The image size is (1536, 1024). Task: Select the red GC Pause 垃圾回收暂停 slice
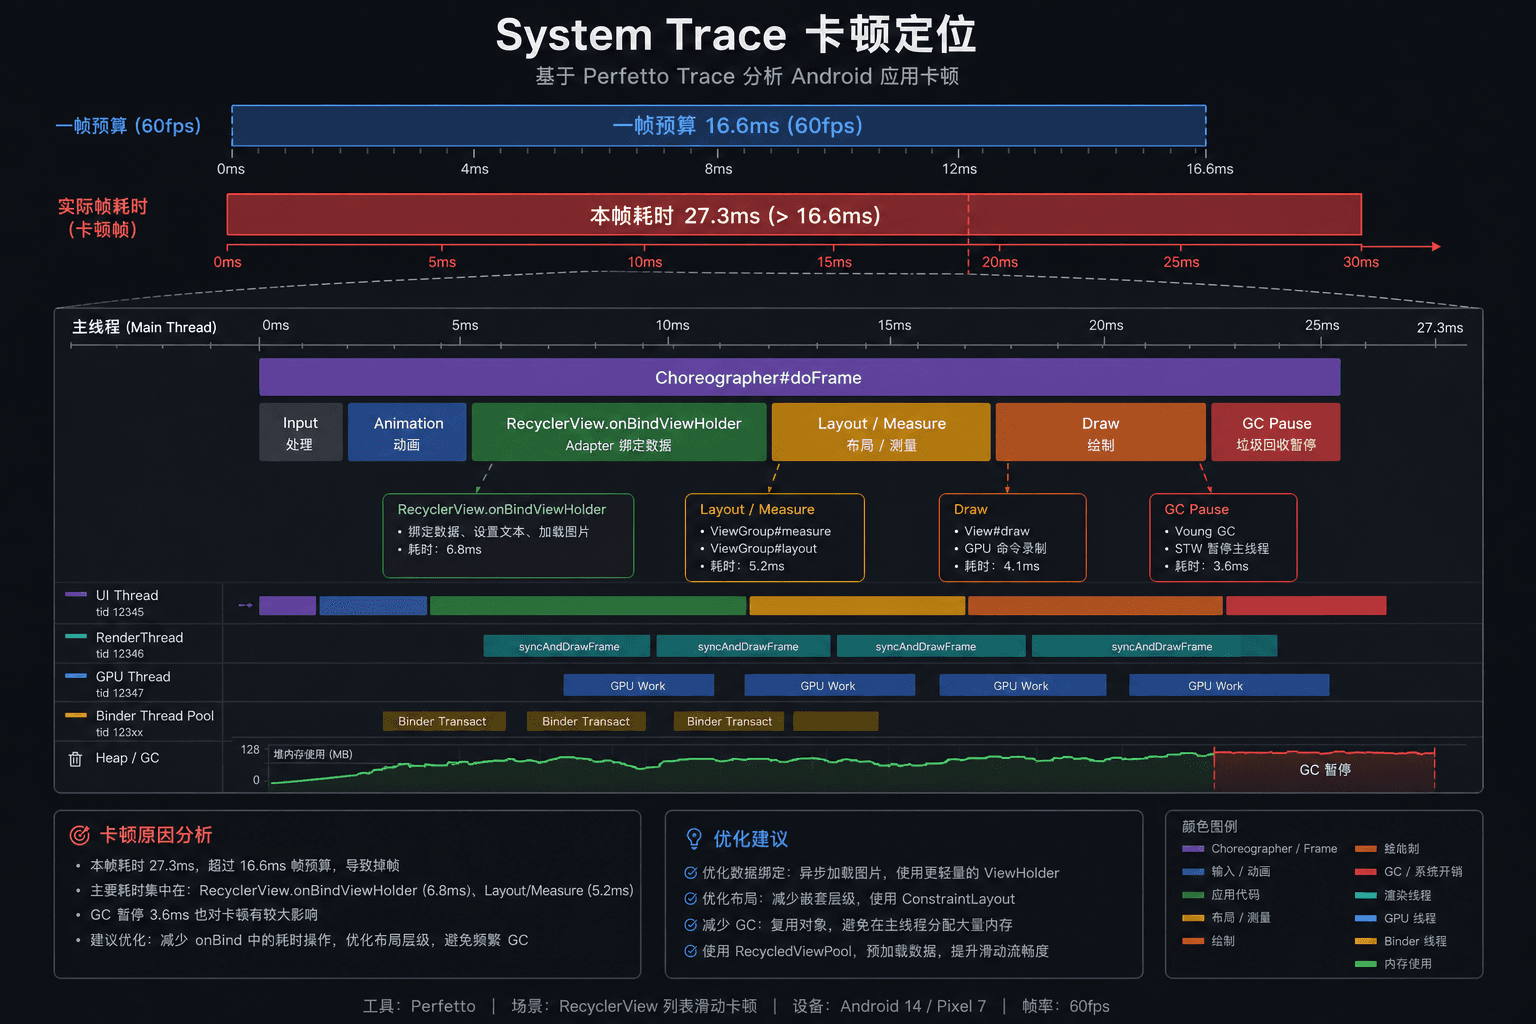pyautogui.click(x=1276, y=432)
